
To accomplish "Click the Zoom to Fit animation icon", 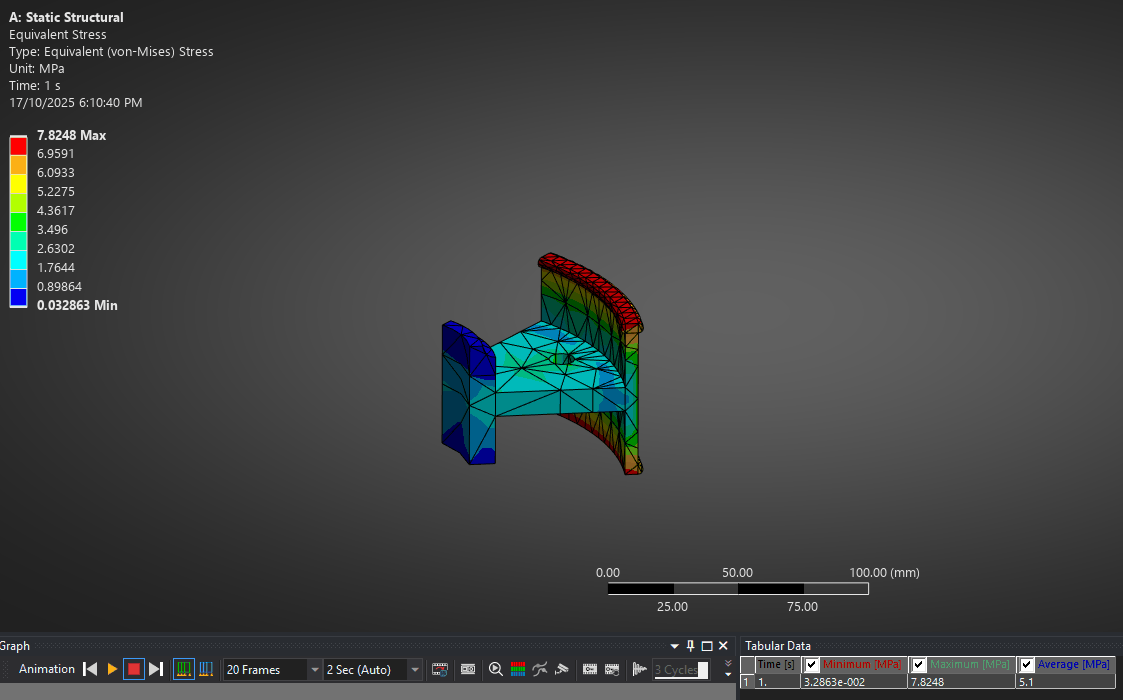I will [x=496, y=669].
